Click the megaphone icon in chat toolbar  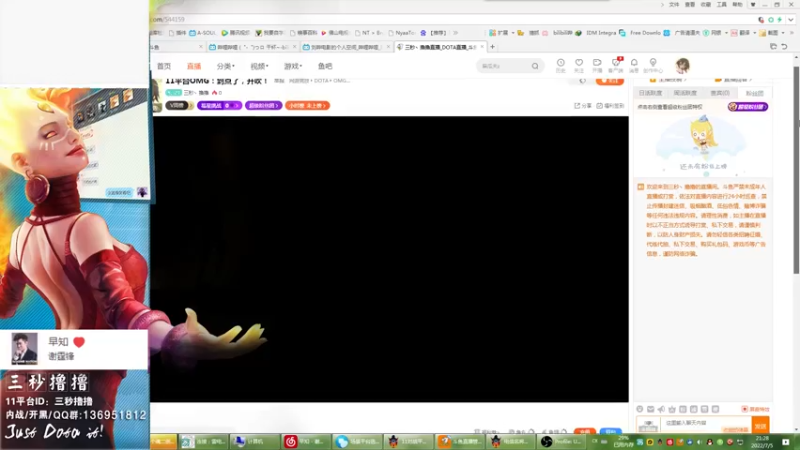click(x=661, y=409)
